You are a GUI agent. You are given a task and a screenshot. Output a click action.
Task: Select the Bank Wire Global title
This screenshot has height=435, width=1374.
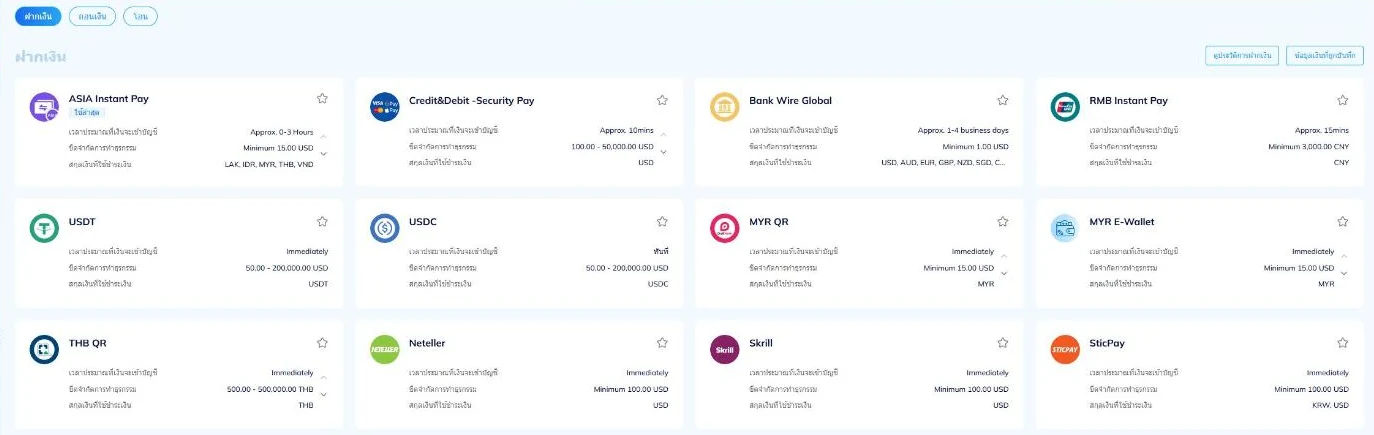coord(790,100)
